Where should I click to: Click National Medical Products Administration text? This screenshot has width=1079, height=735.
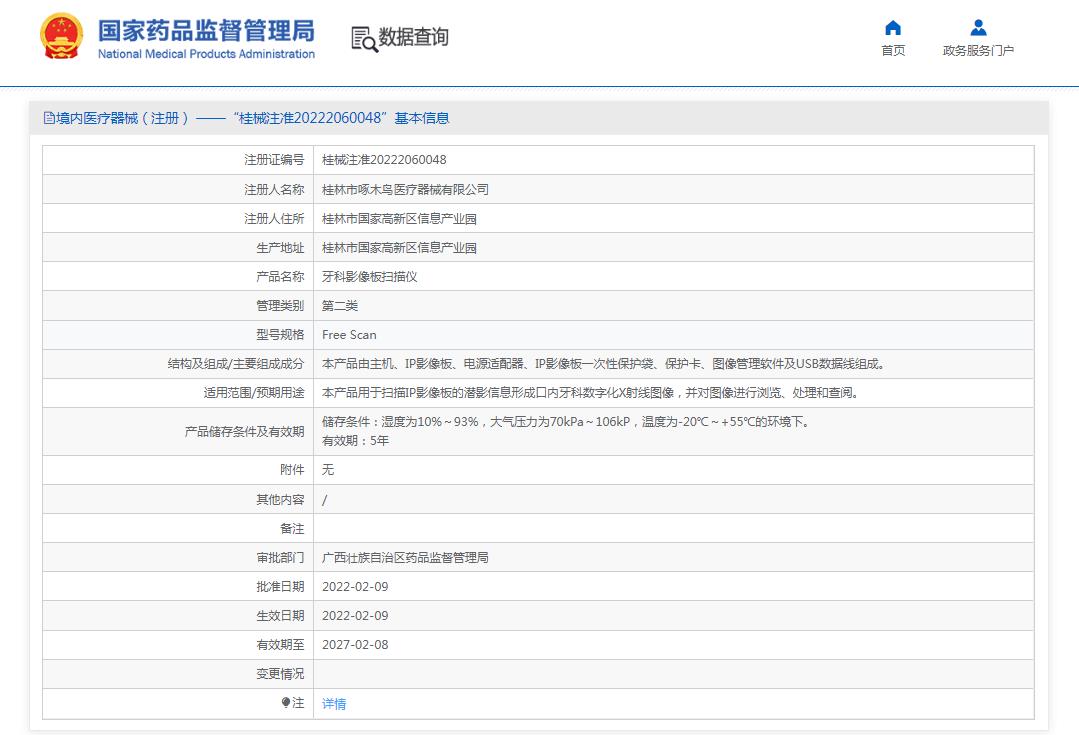(x=206, y=54)
